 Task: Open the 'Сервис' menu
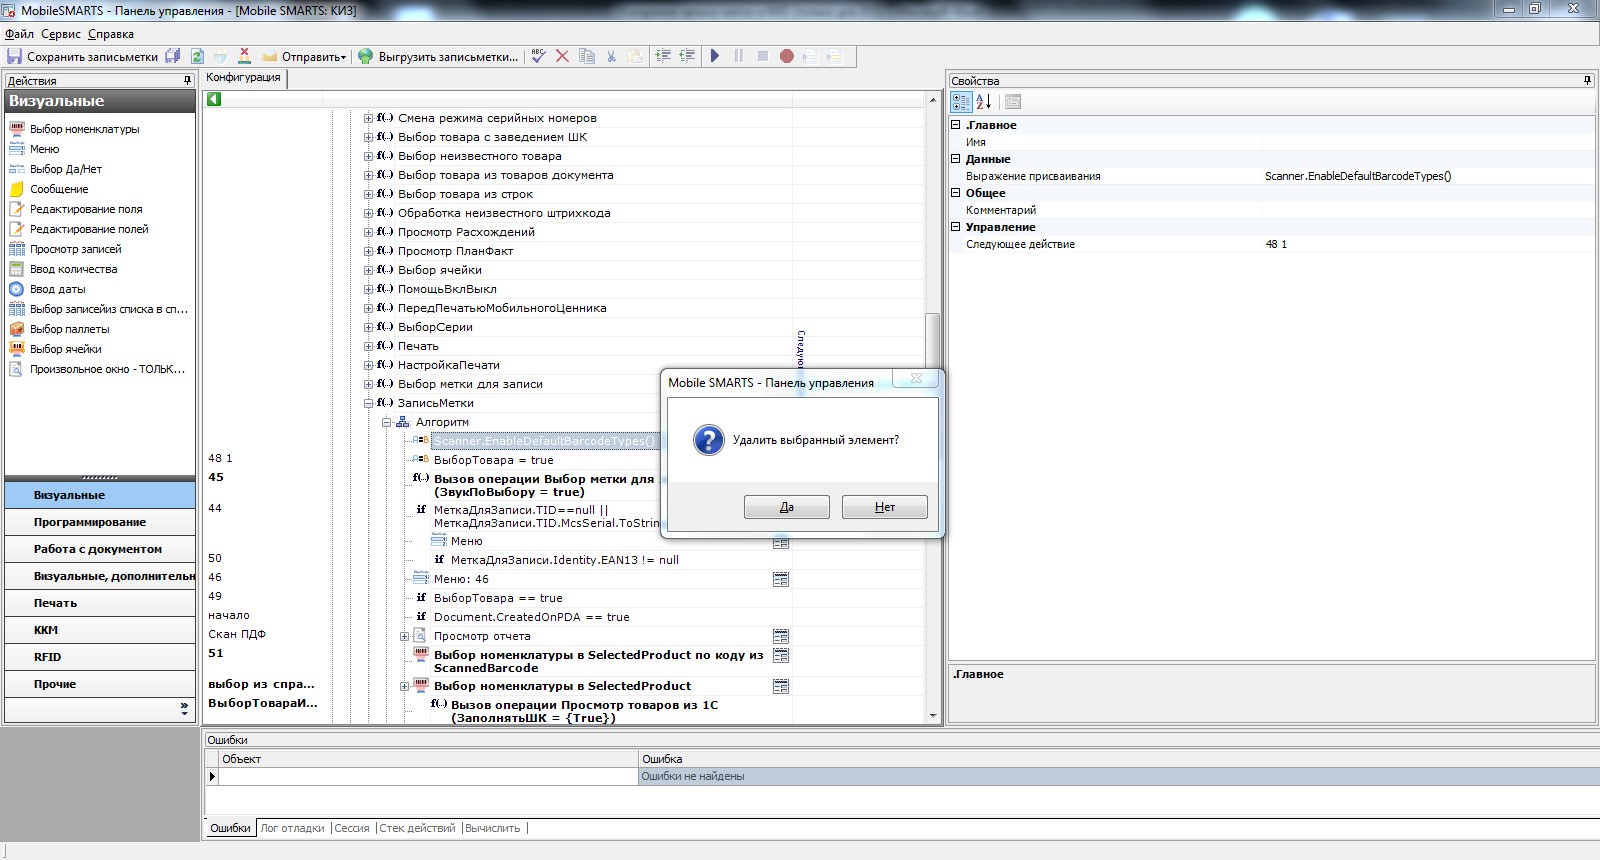click(x=61, y=34)
